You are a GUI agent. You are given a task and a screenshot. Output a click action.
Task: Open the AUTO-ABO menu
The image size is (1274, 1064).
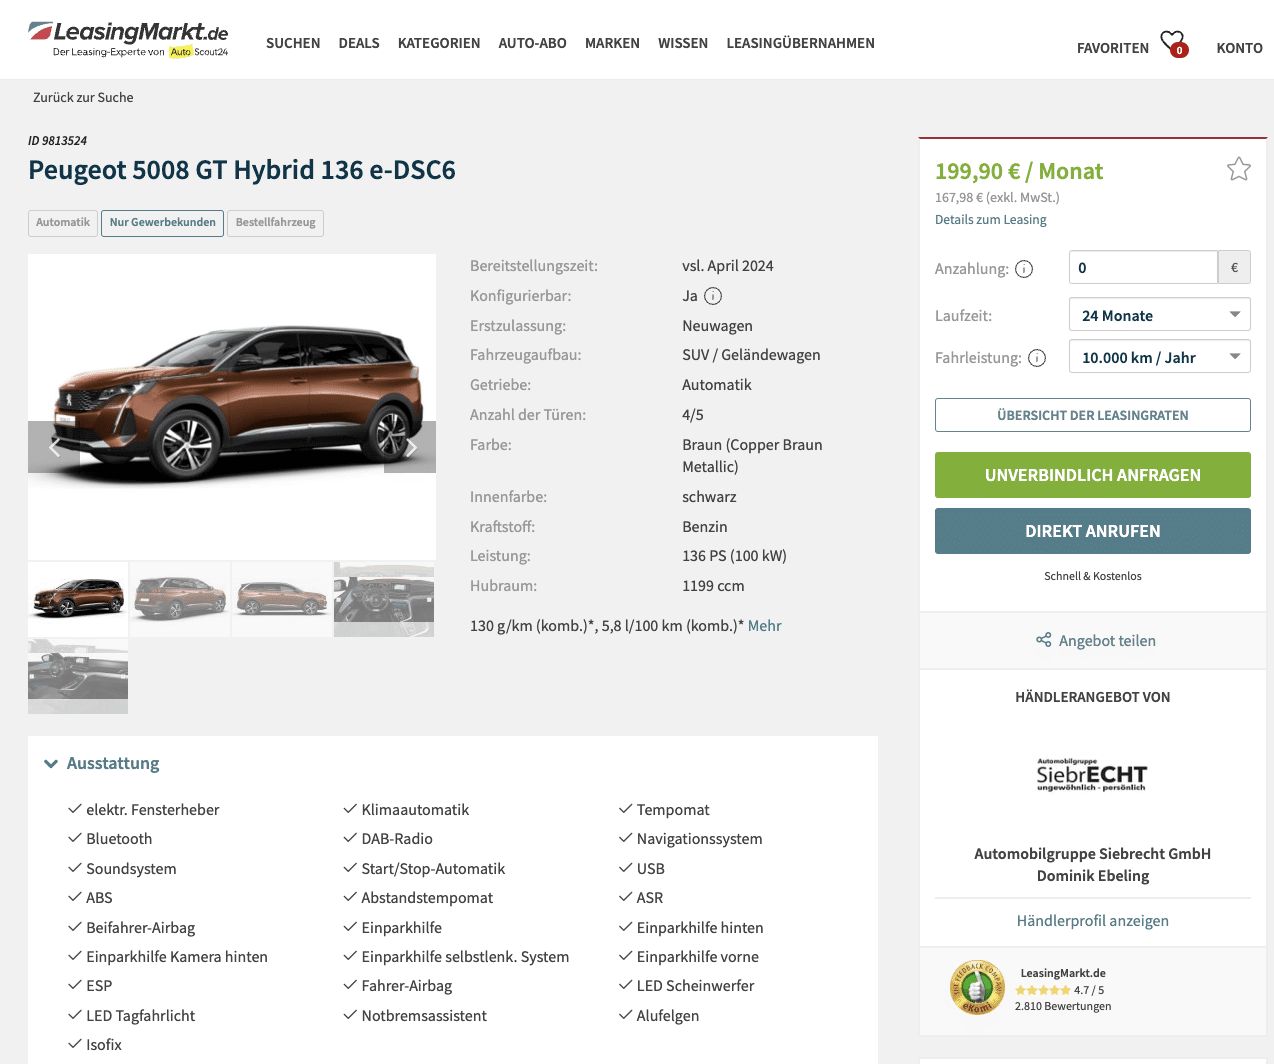click(533, 43)
